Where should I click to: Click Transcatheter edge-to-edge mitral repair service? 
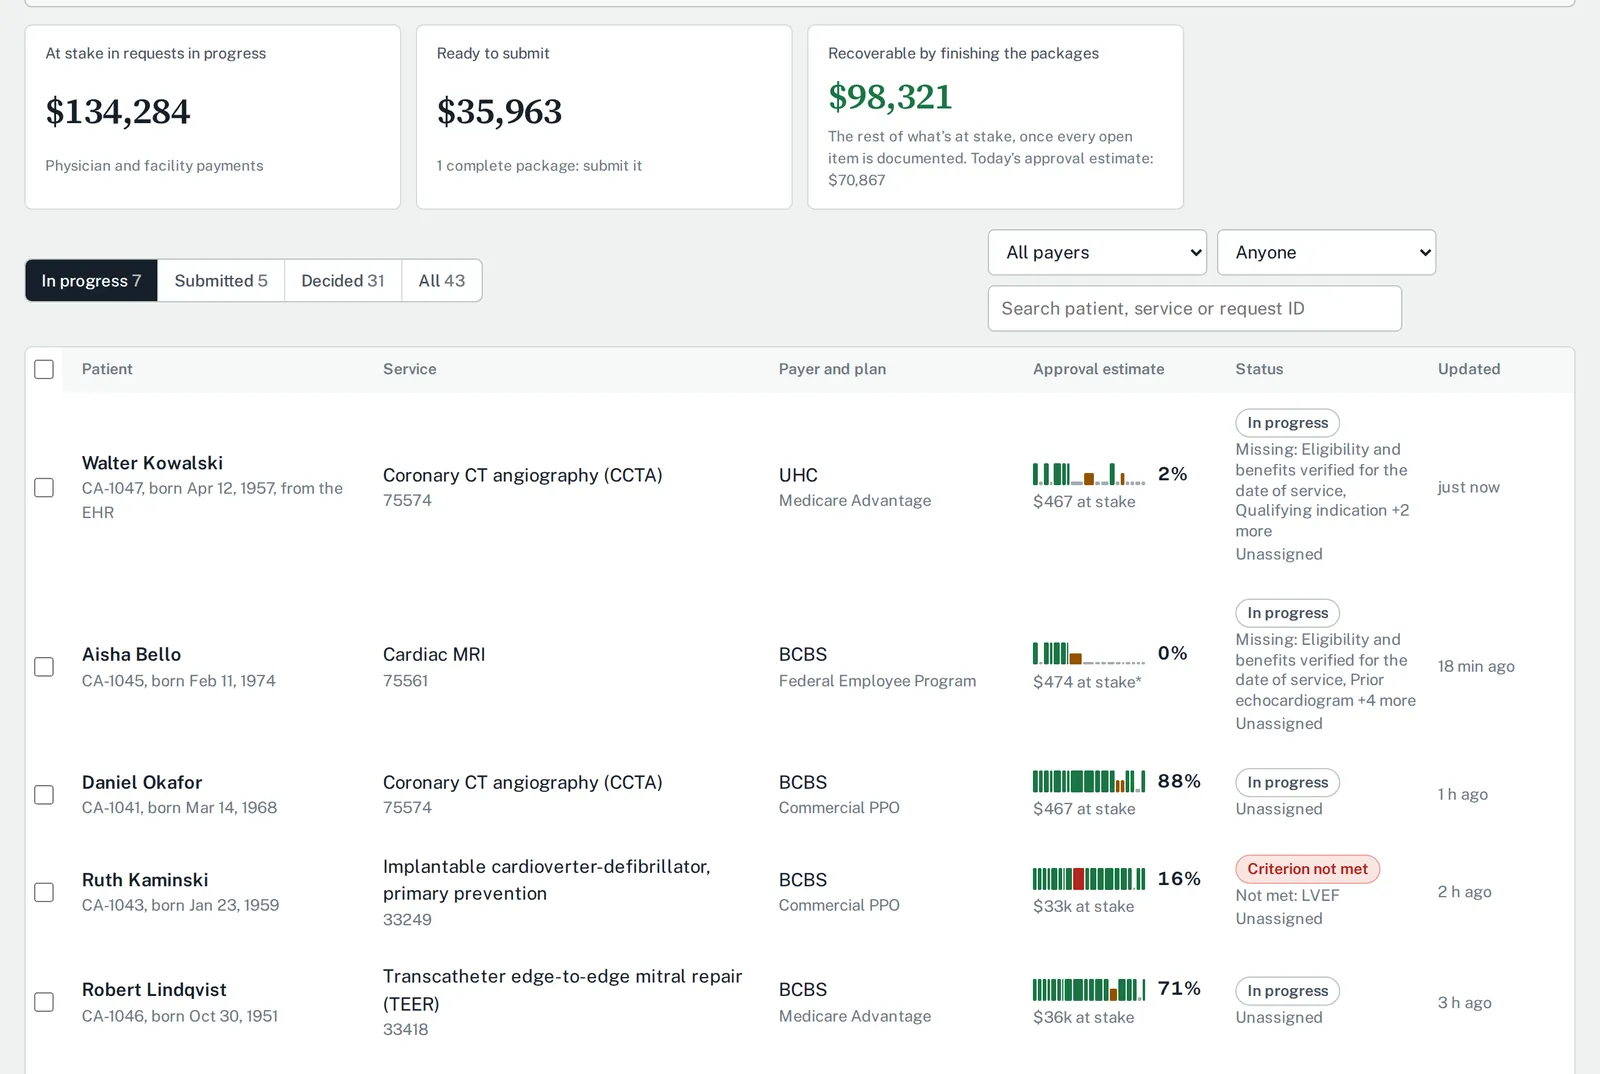pyautogui.click(x=562, y=990)
